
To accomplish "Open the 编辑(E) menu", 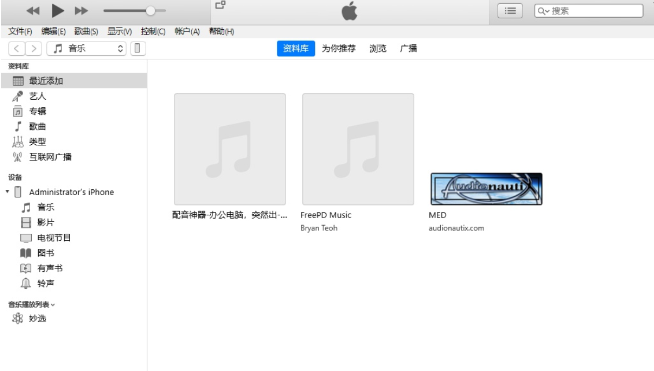I will click(53, 31).
